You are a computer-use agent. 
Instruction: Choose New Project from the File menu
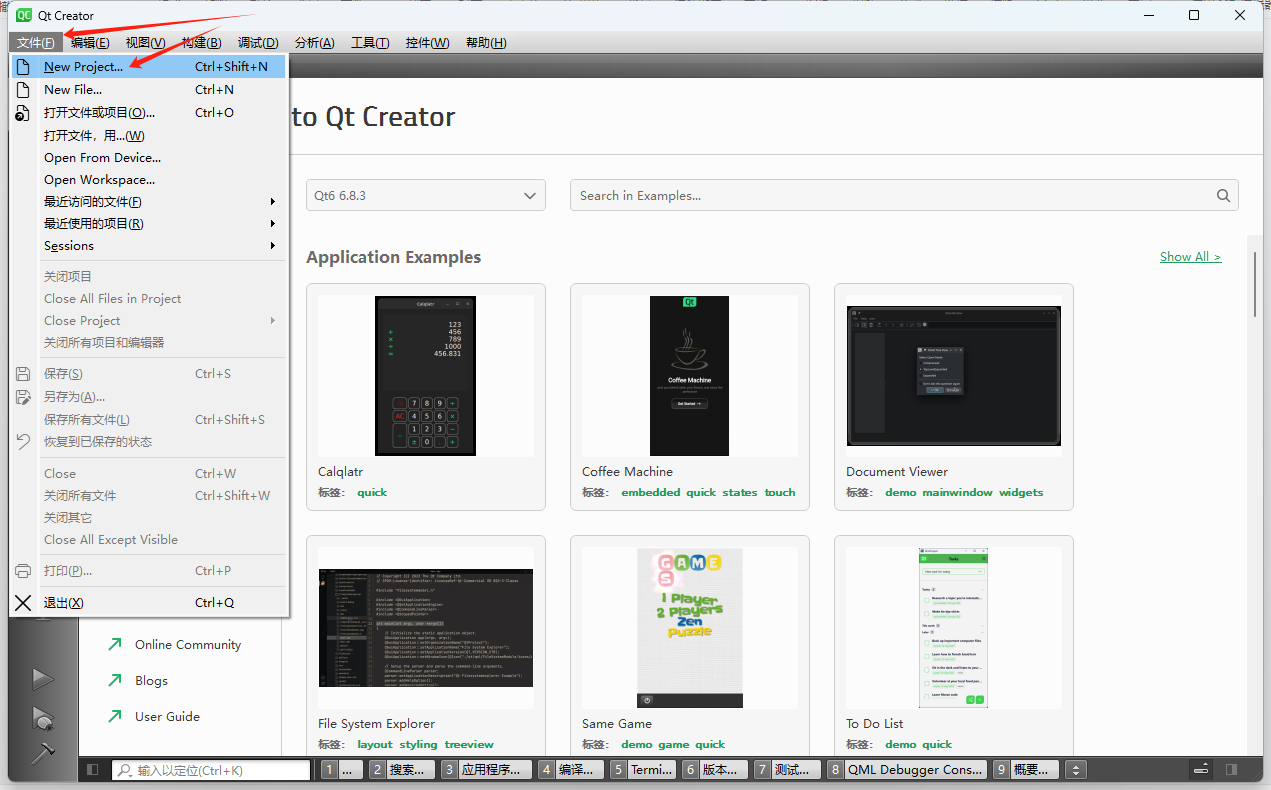click(x=148, y=67)
